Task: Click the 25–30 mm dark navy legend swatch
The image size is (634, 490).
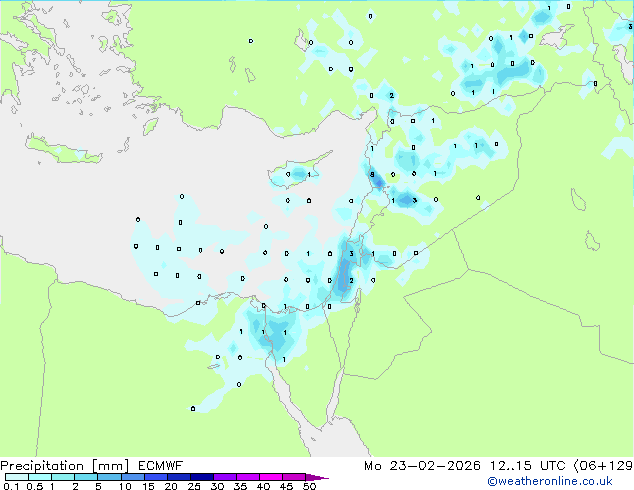Action: 201,477
